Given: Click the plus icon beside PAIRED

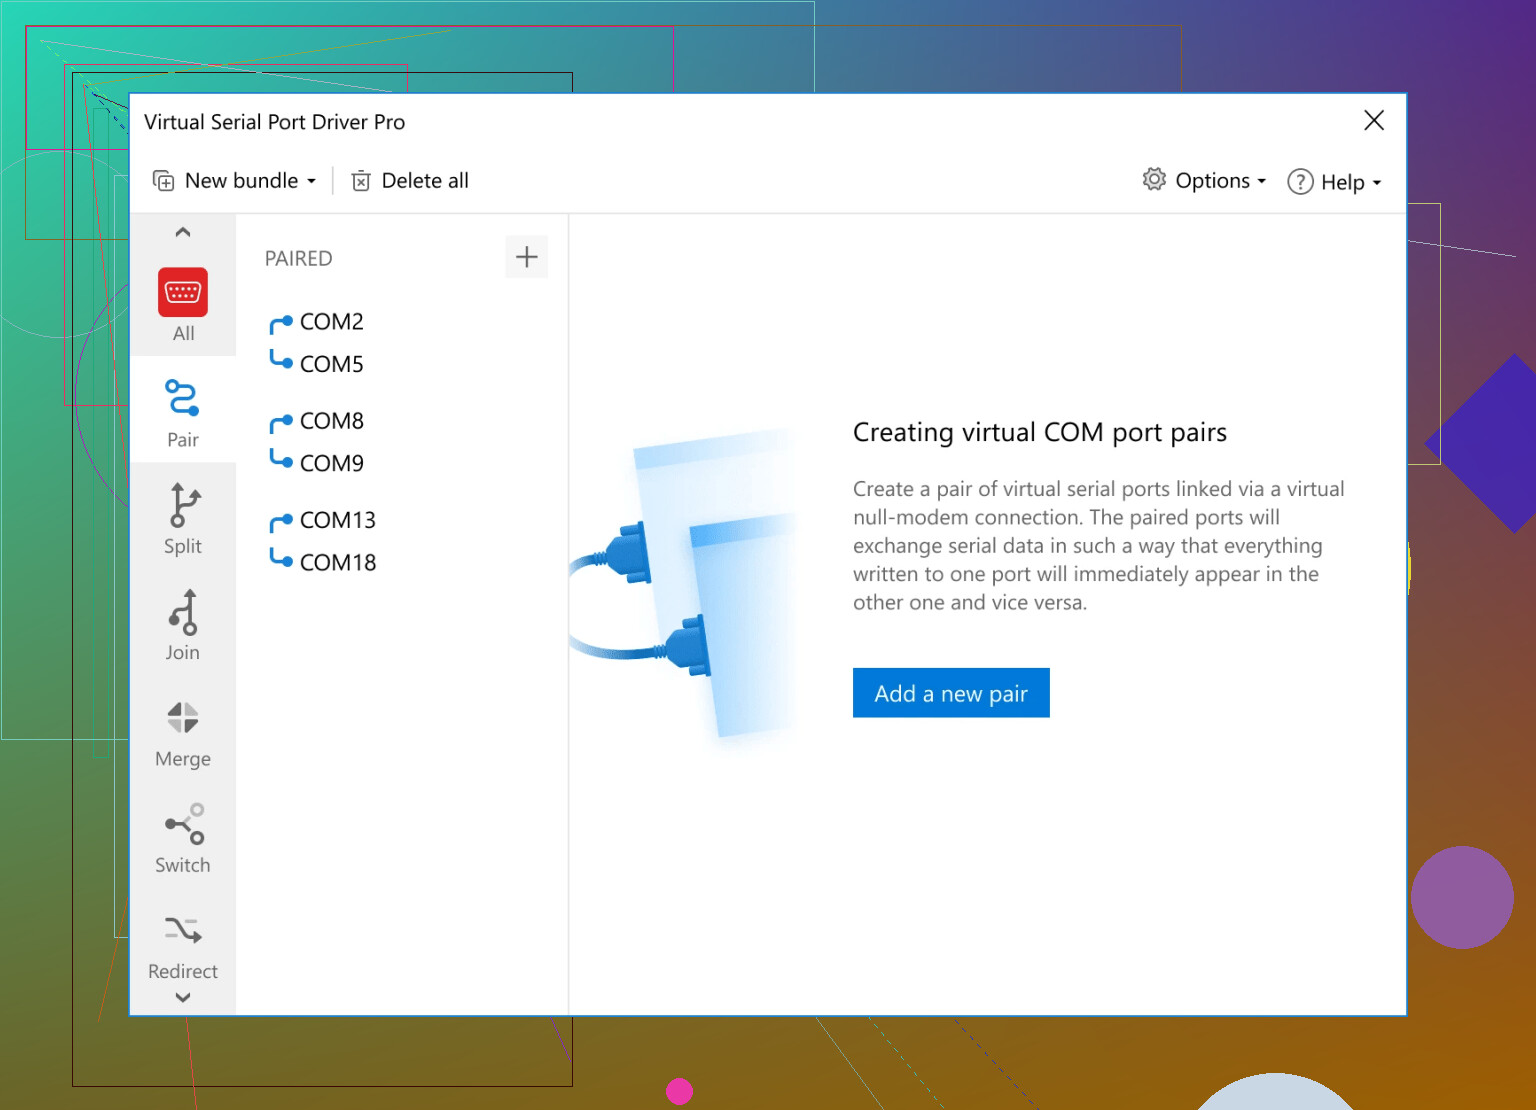Looking at the screenshot, I should (x=526, y=258).
